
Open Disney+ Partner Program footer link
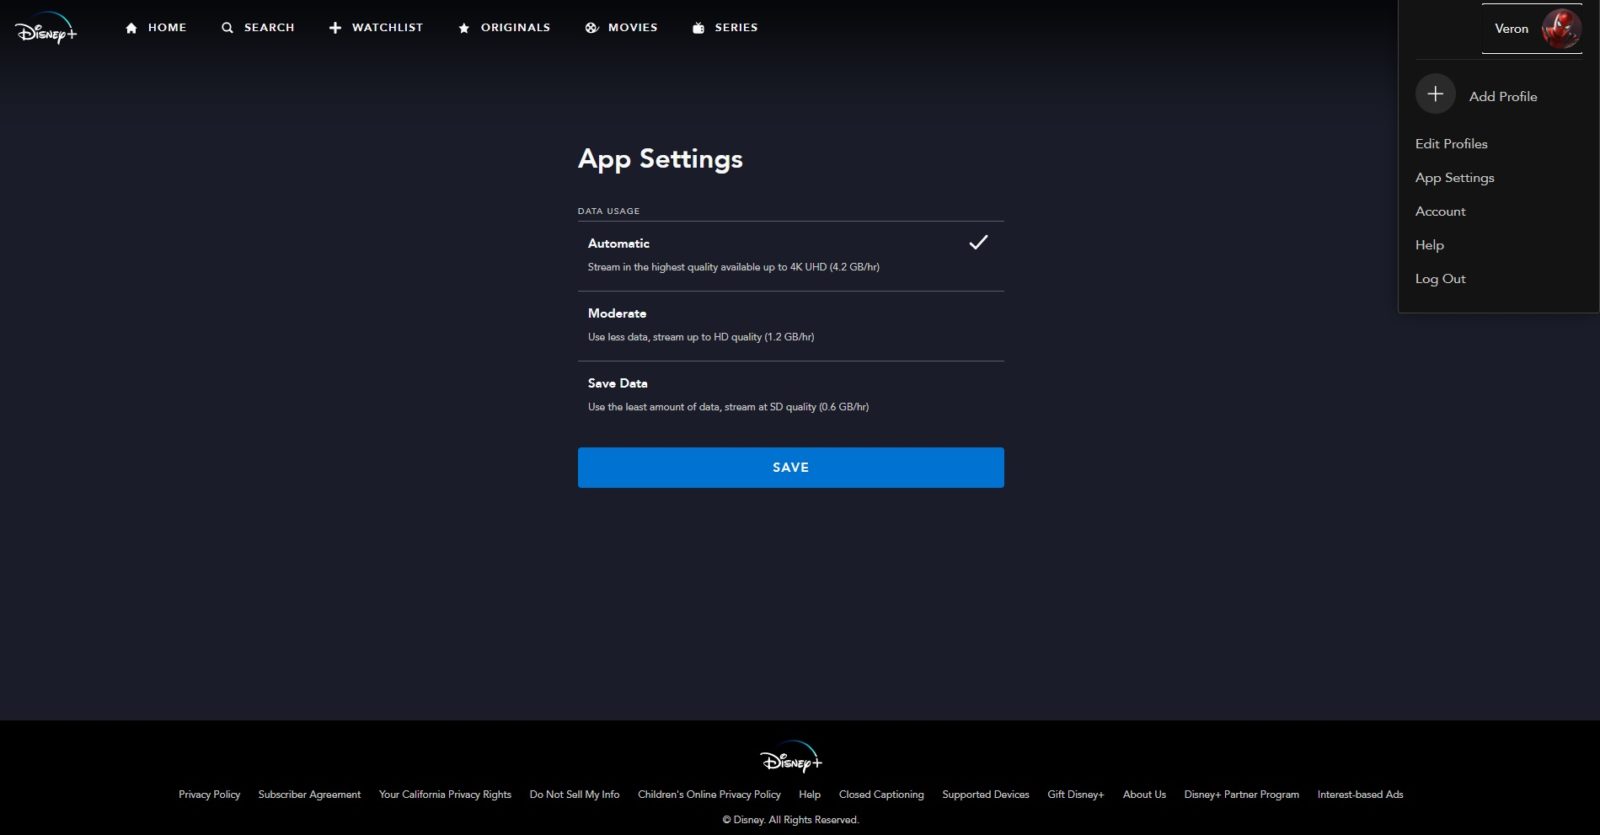click(1241, 795)
